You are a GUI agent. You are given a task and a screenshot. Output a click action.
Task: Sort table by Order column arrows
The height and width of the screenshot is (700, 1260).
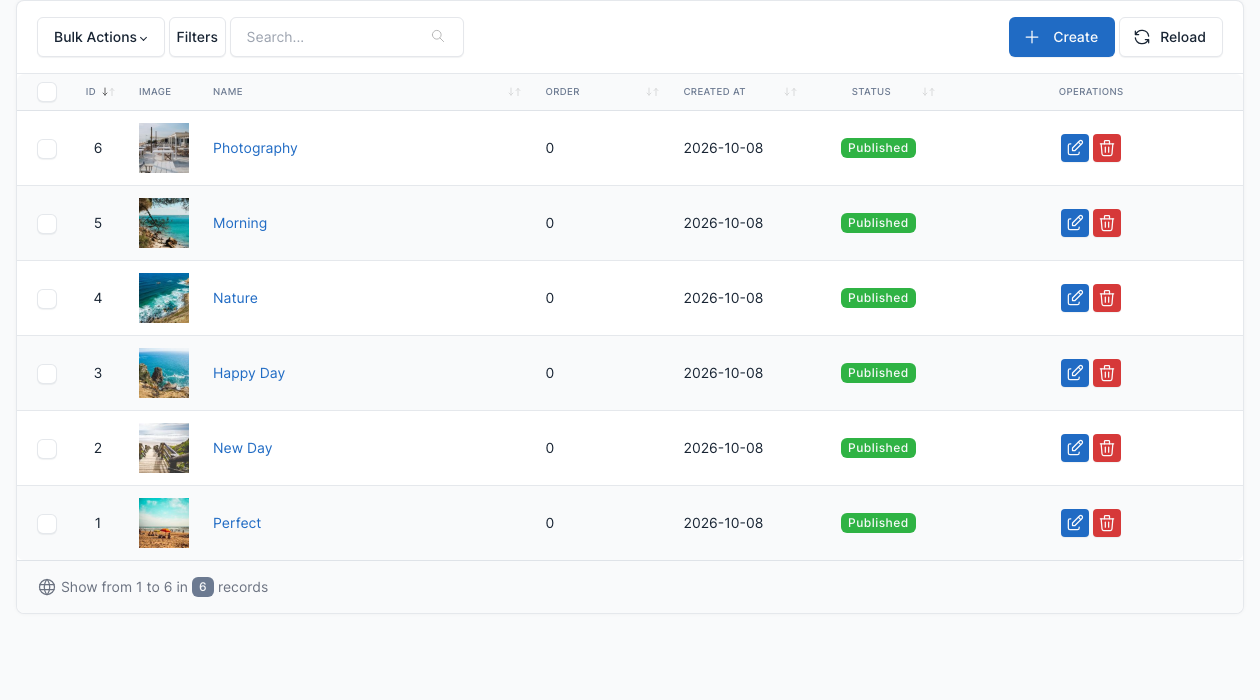tap(652, 92)
